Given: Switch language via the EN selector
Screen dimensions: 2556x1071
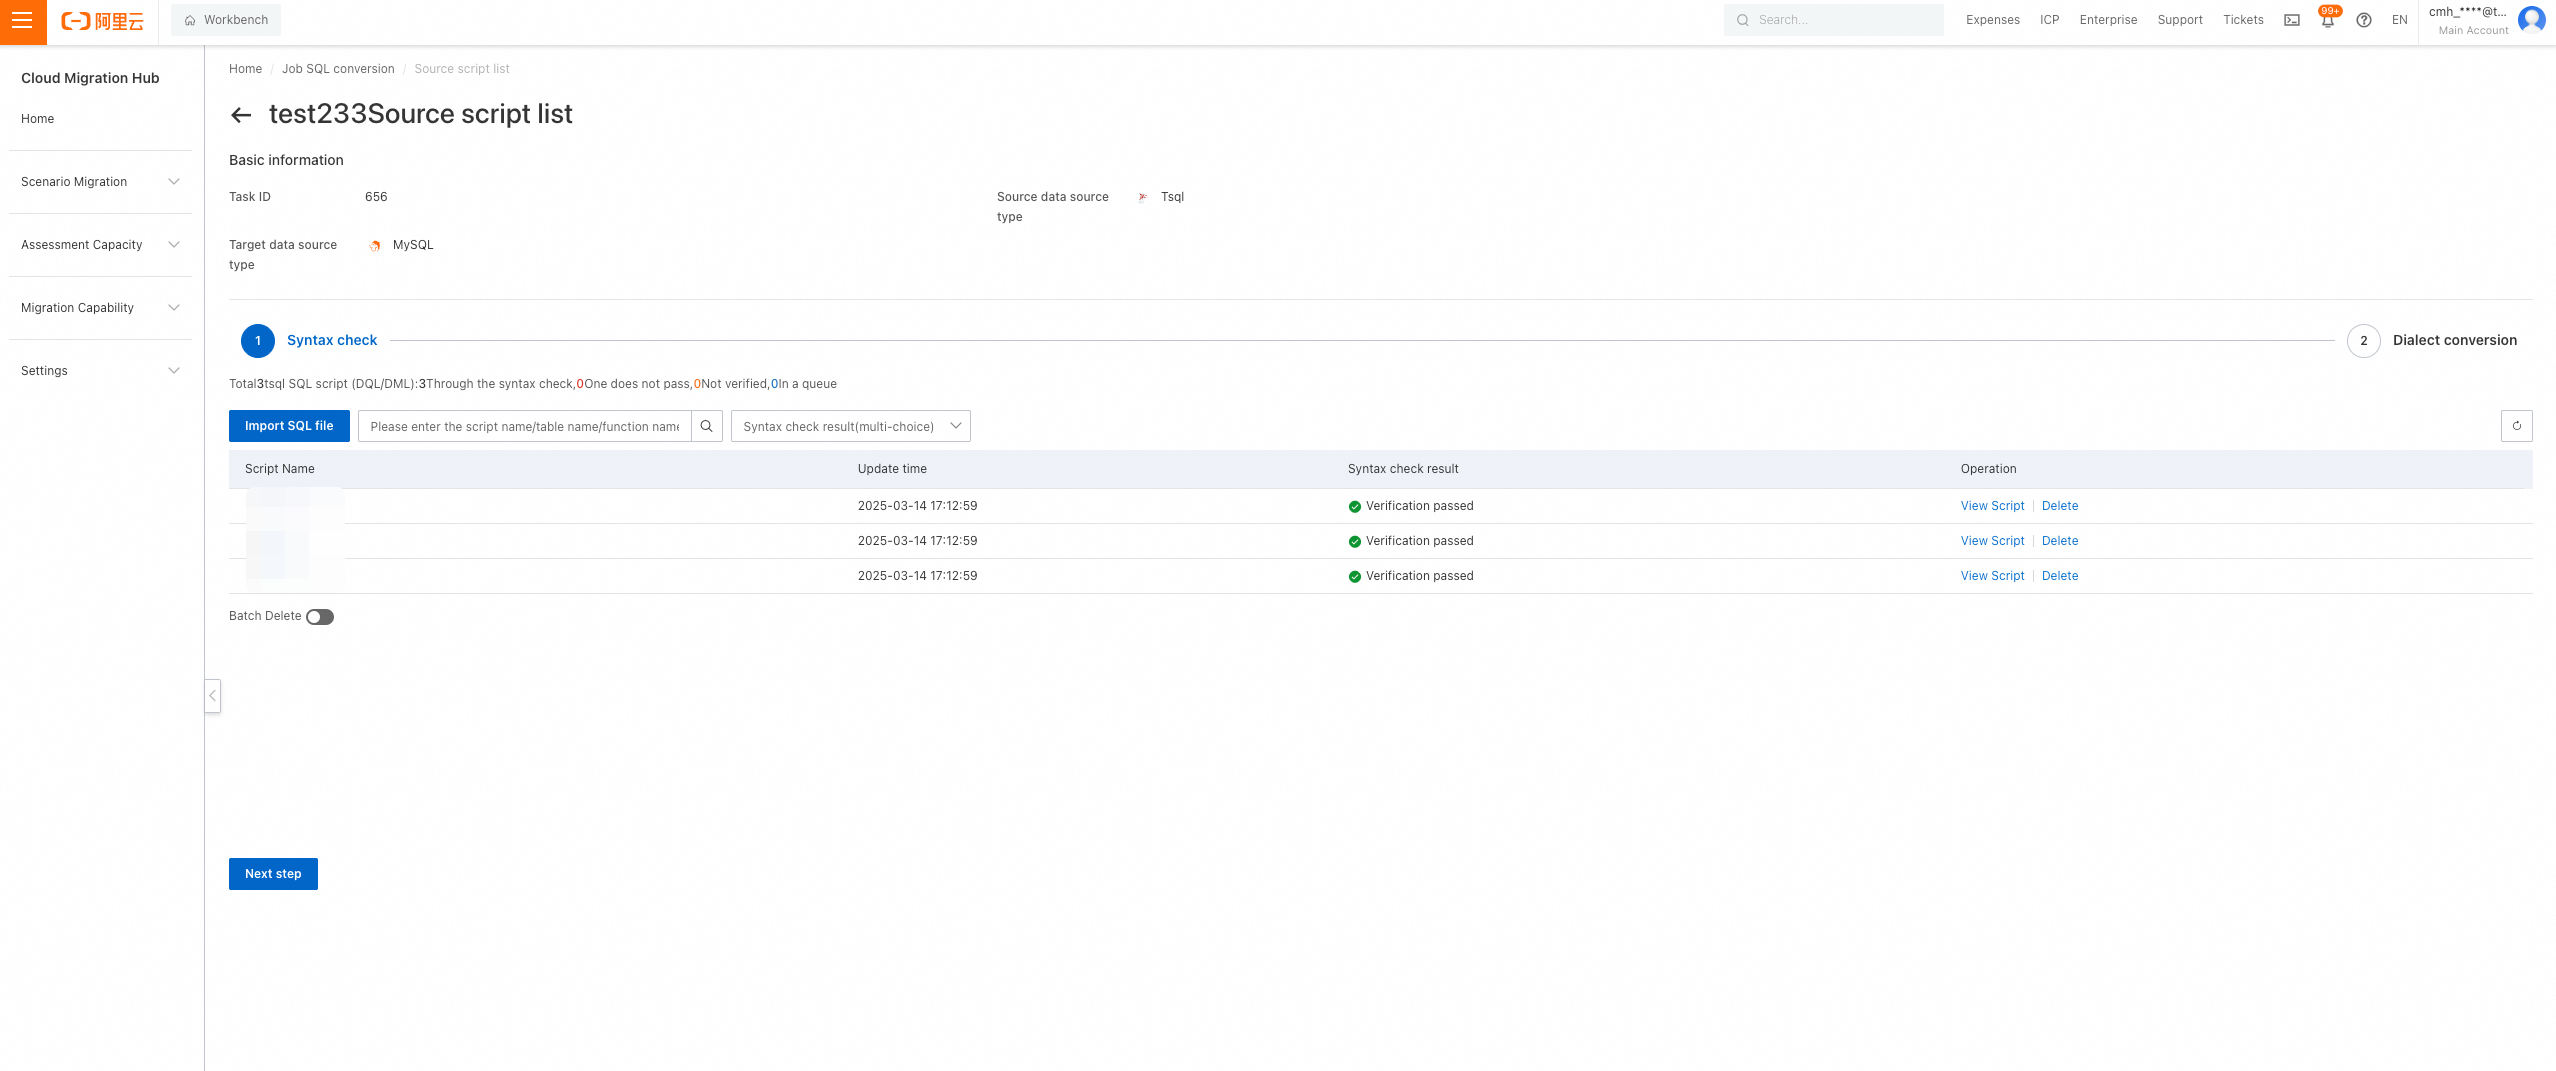Looking at the screenshot, I should point(2400,20).
